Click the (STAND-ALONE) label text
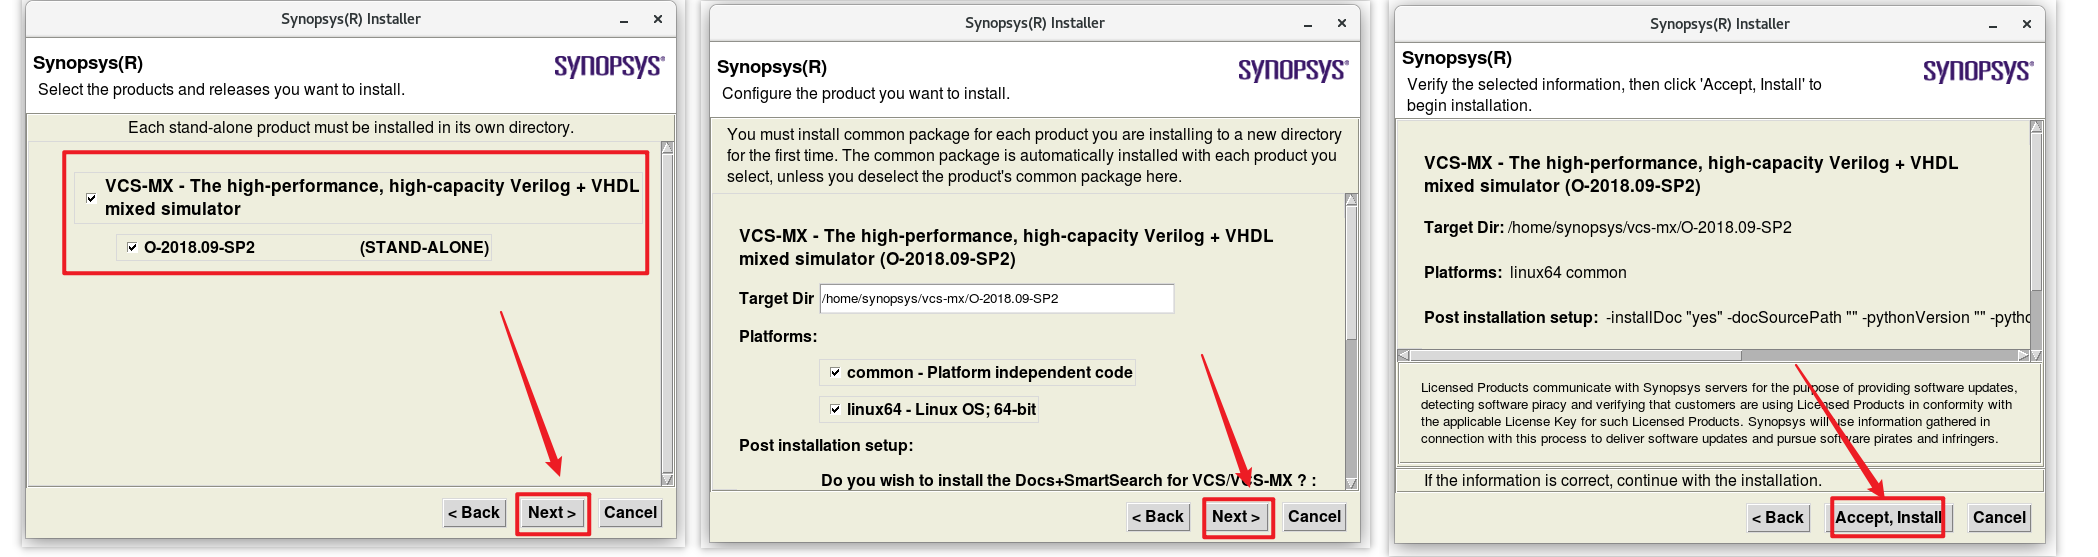Image resolution: width=2098 pixels, height=557 pixels. pyautogui.click(x=424, y=247)
